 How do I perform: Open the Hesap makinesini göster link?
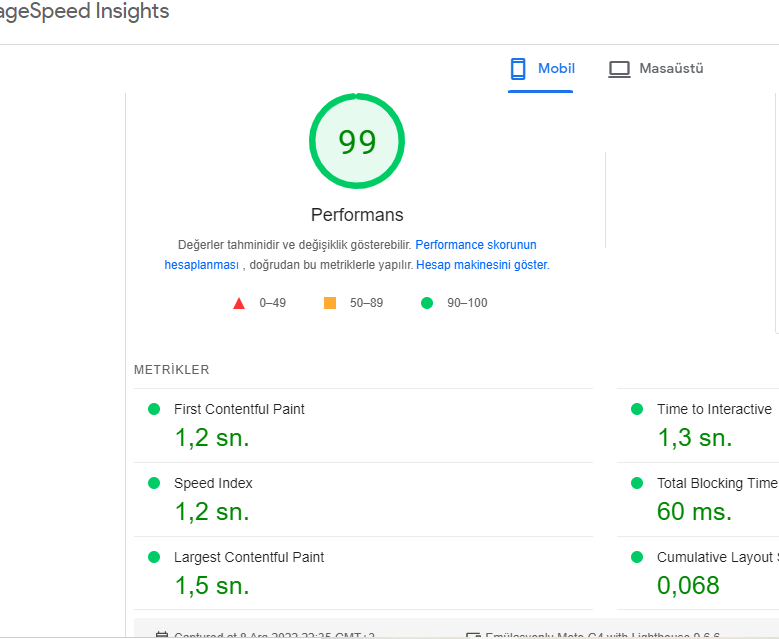(482, 265)
